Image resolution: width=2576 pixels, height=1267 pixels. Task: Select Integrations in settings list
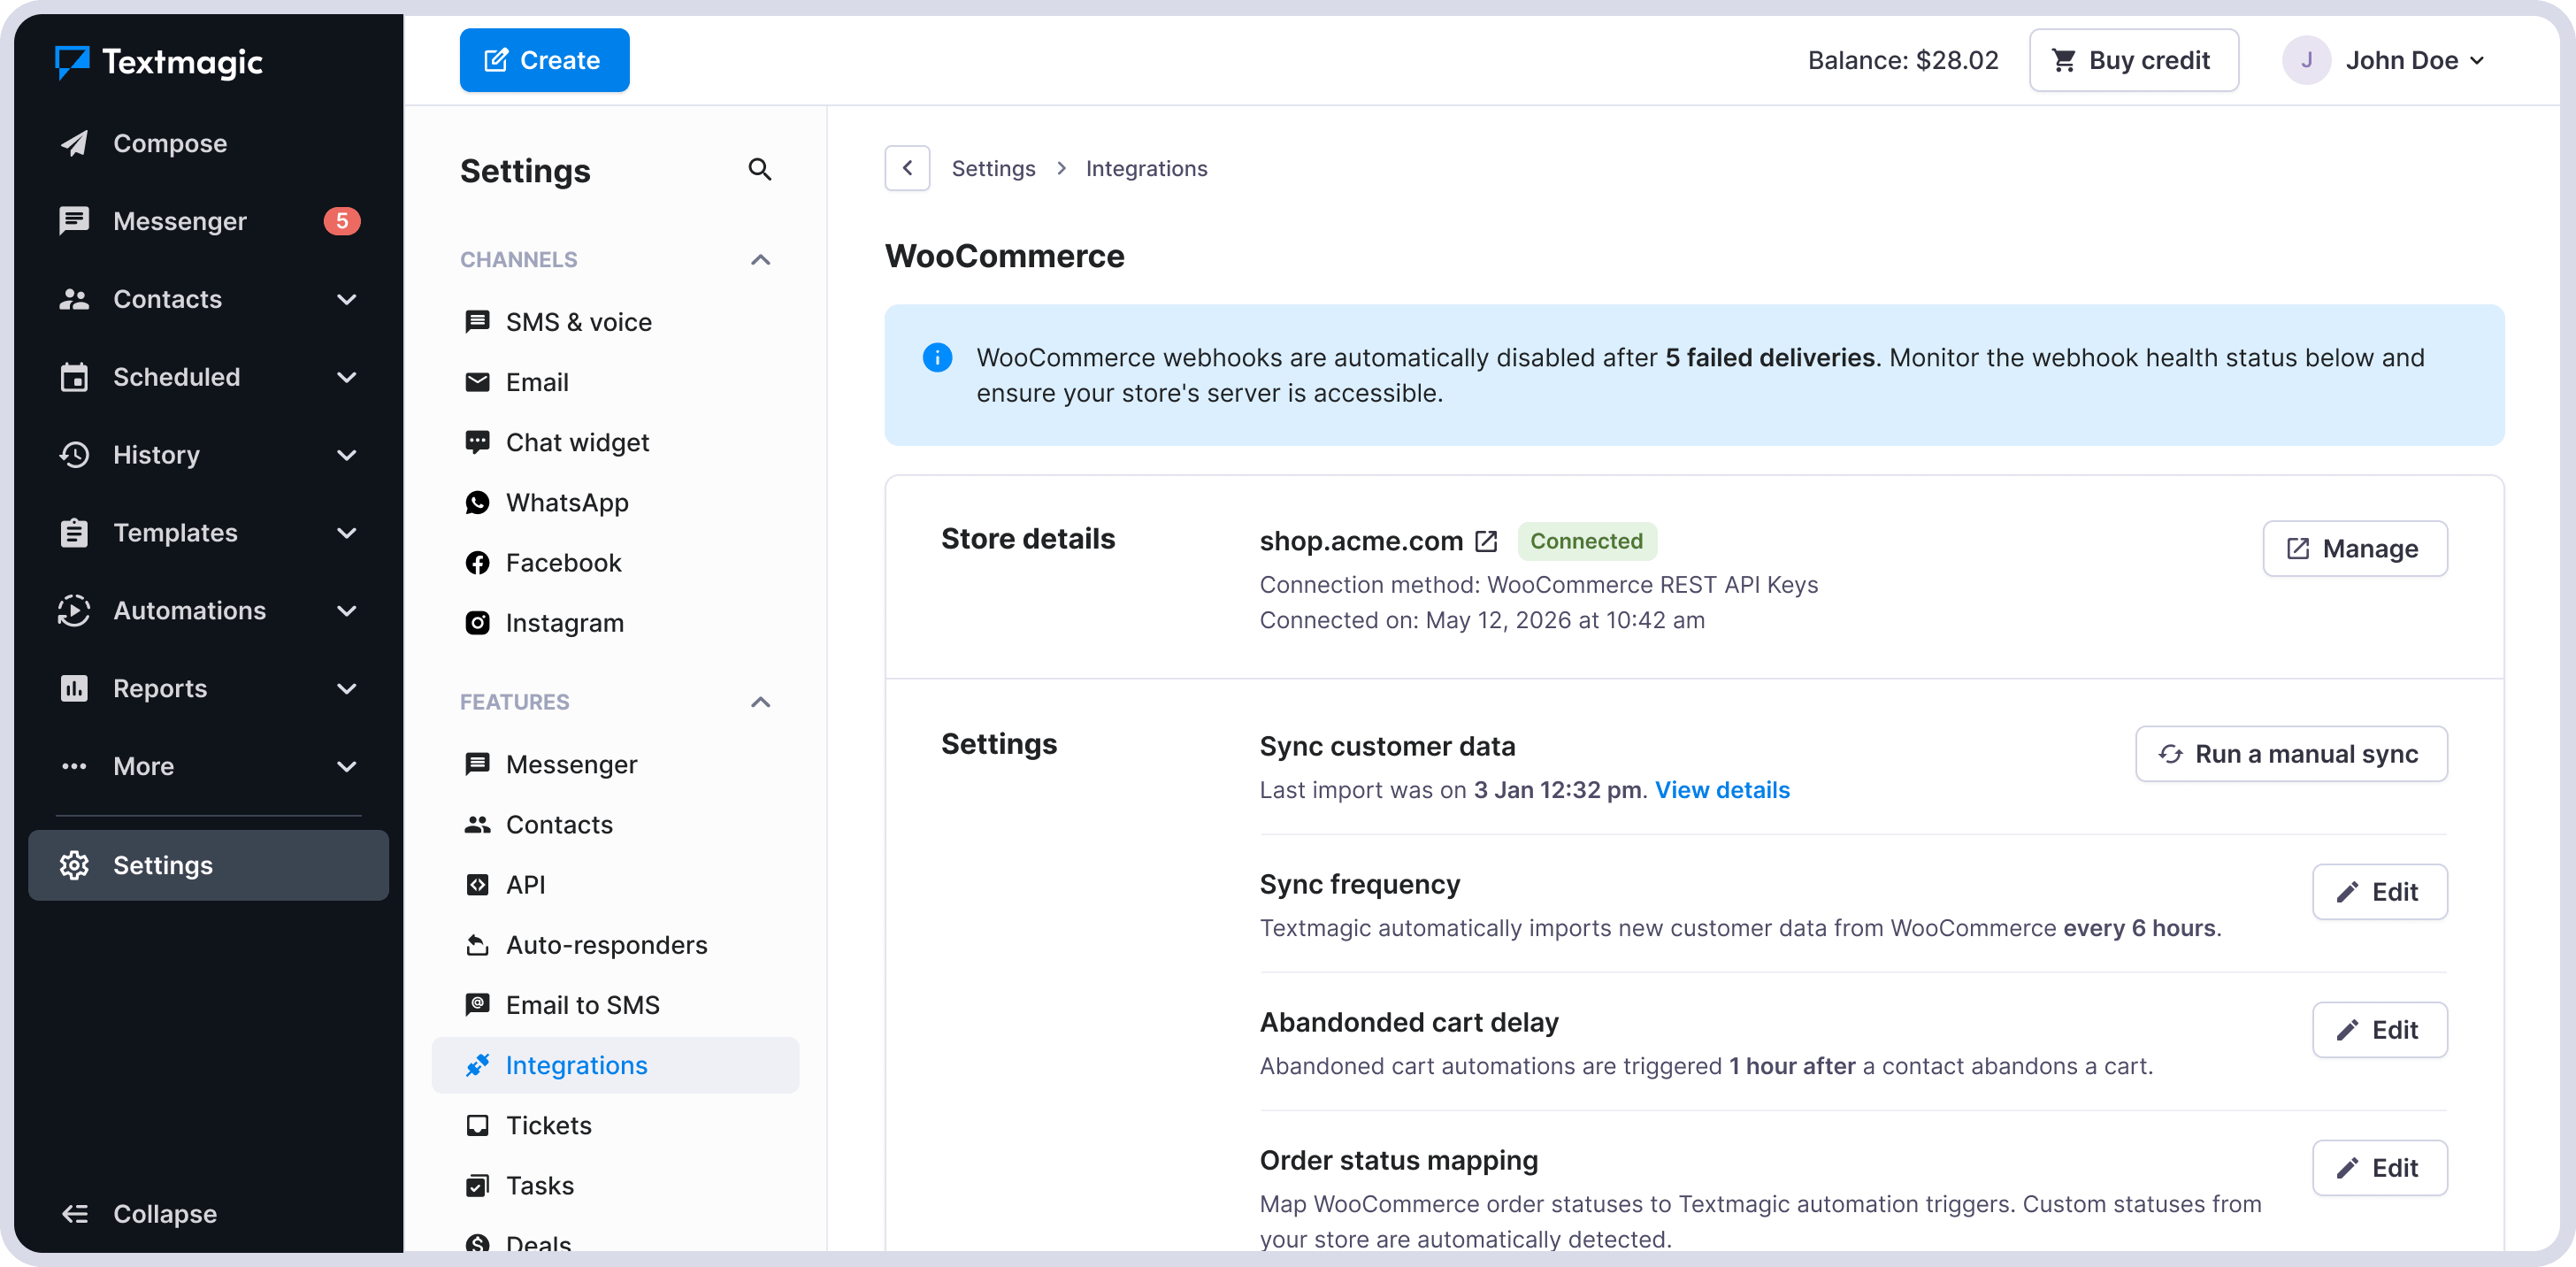click(x=615, y=1065)
